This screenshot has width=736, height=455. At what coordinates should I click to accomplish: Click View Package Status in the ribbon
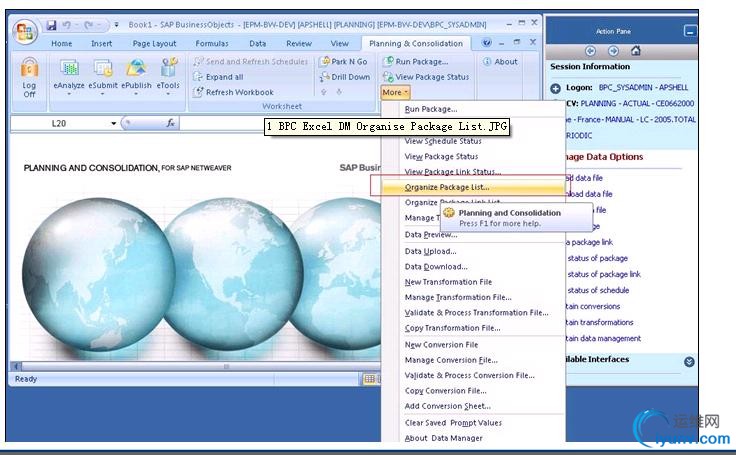point(426,77)
